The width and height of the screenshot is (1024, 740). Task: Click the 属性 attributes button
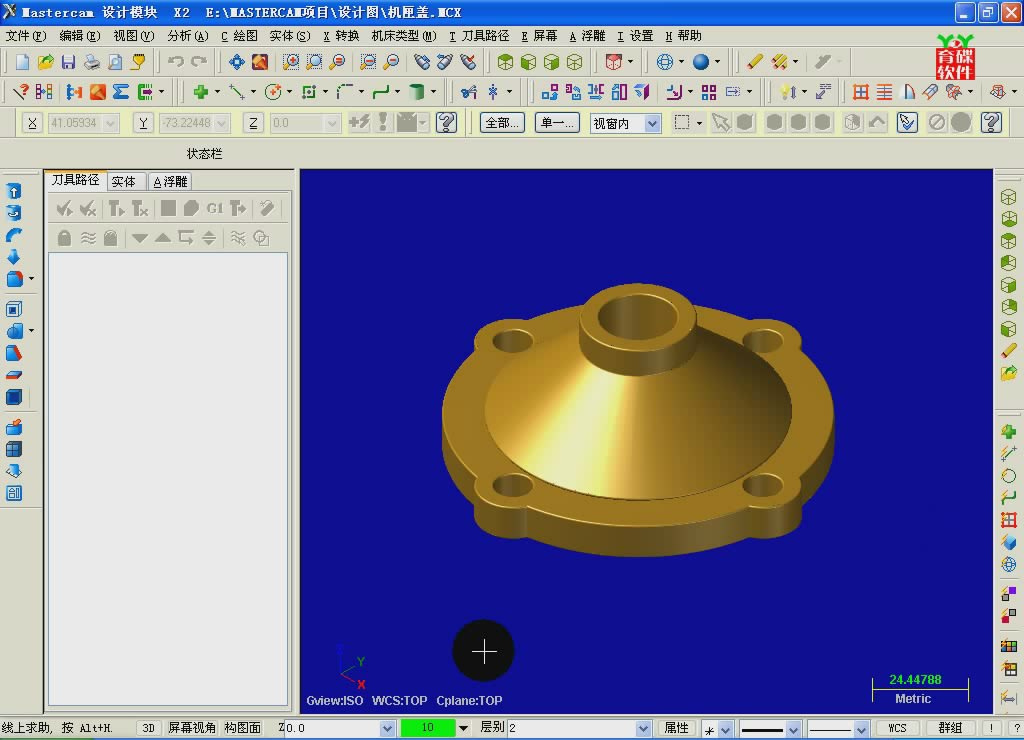[677, 728]
